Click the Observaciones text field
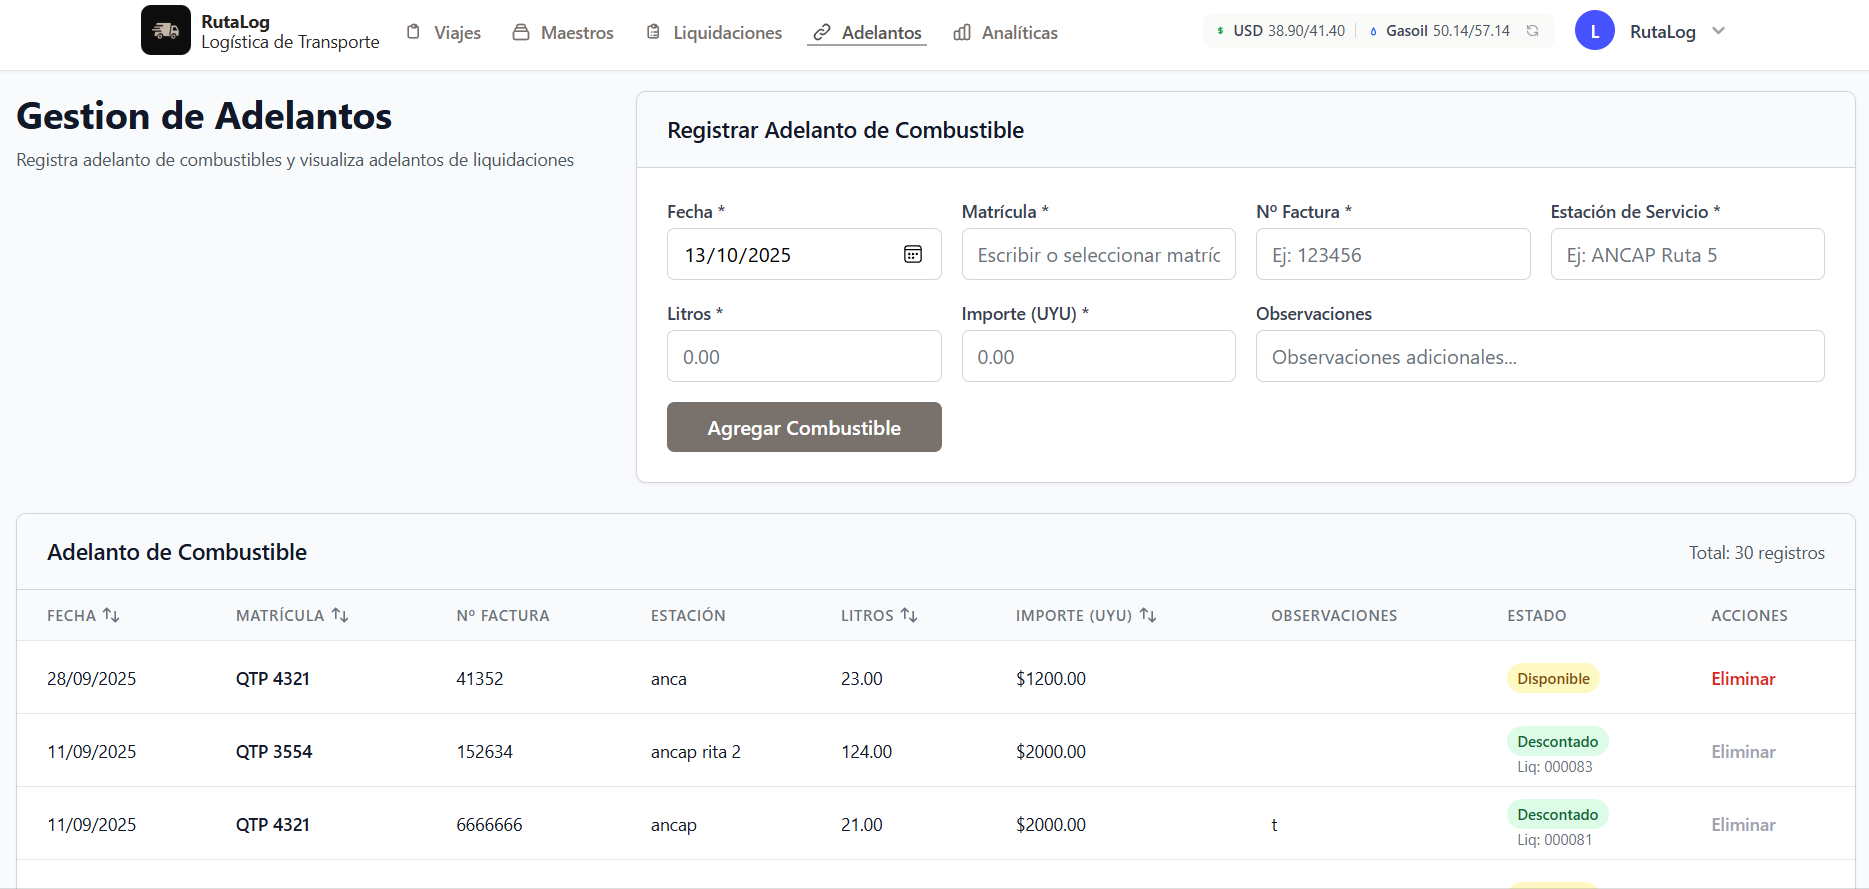This screenshot has width=1869, height=889. tap(1540, 356)
